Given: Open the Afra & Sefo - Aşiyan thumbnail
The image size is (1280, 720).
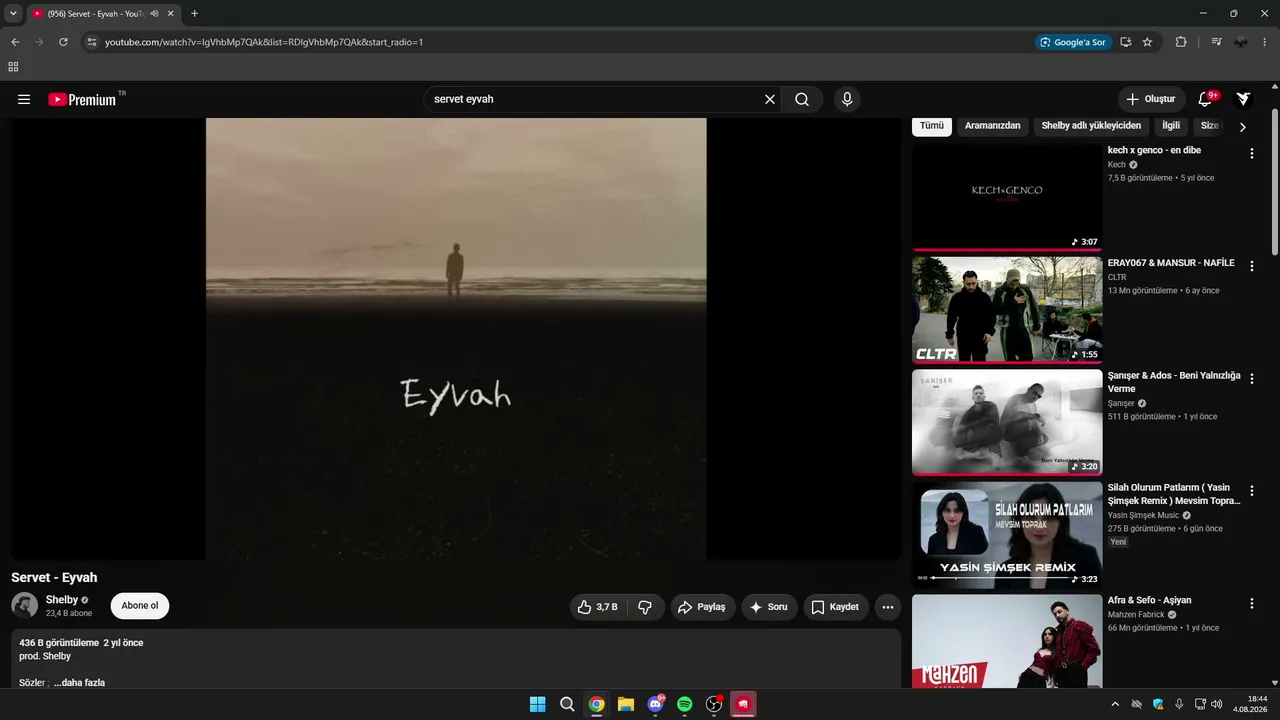Looking at the screenshot, I should pos(1007,641).
